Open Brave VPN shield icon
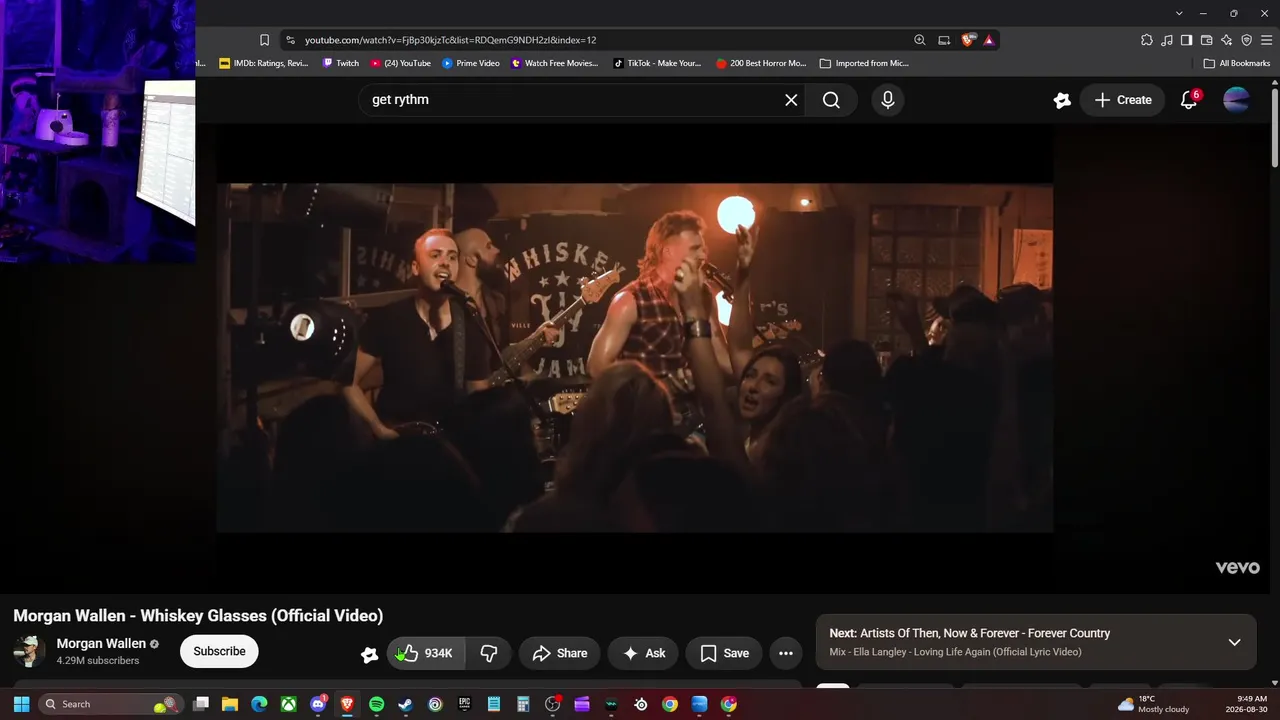 [1247, 40]
